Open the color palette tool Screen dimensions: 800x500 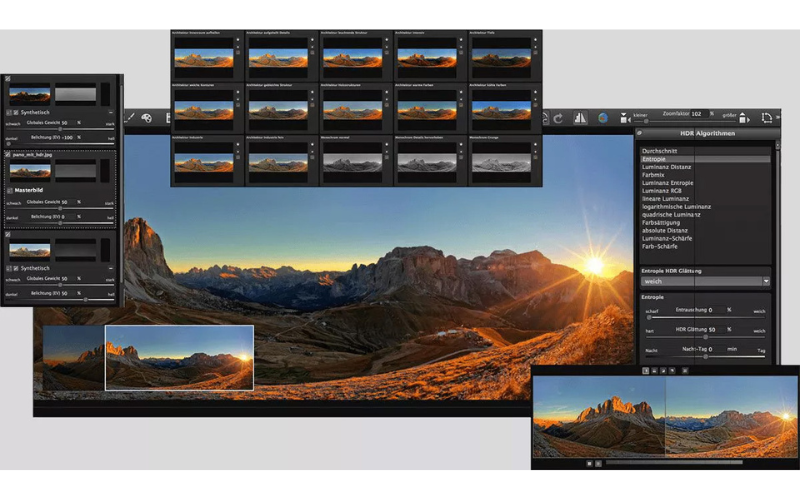(146, 118)
